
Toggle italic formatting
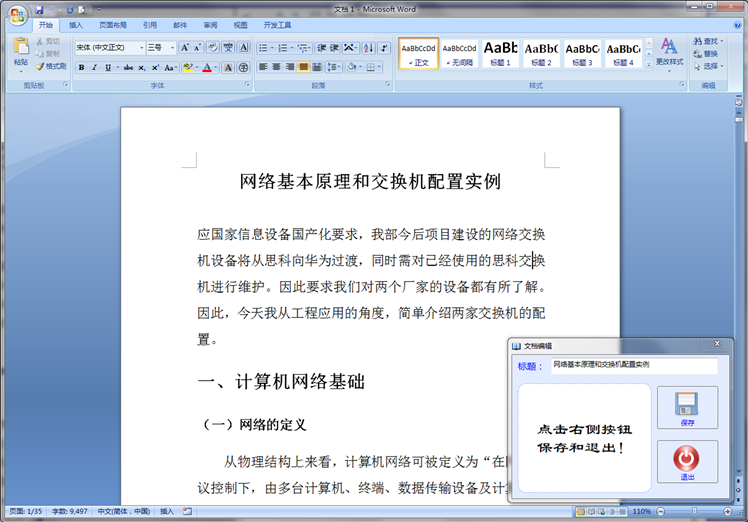click(95, 67)
